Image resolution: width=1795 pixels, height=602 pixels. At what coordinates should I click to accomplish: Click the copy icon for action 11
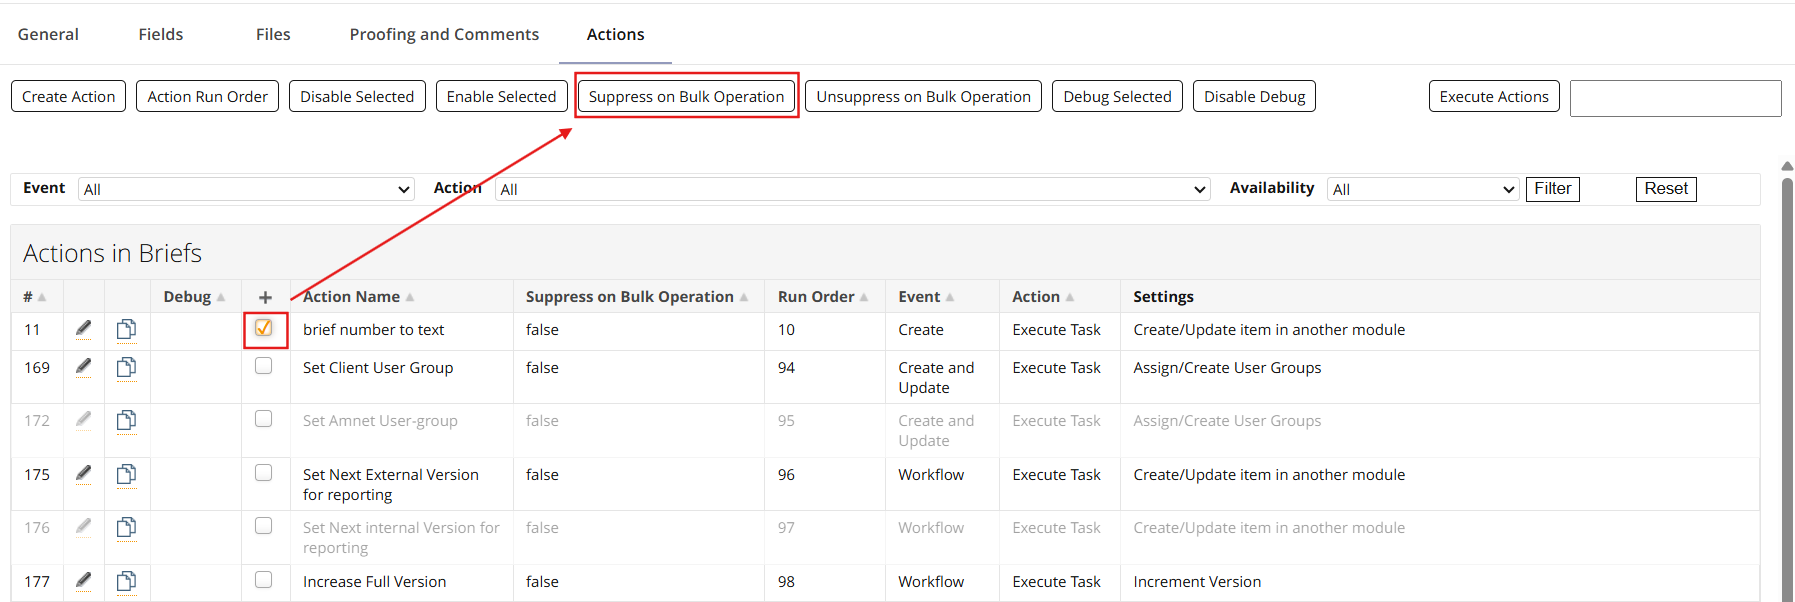(x=126, y=329)
